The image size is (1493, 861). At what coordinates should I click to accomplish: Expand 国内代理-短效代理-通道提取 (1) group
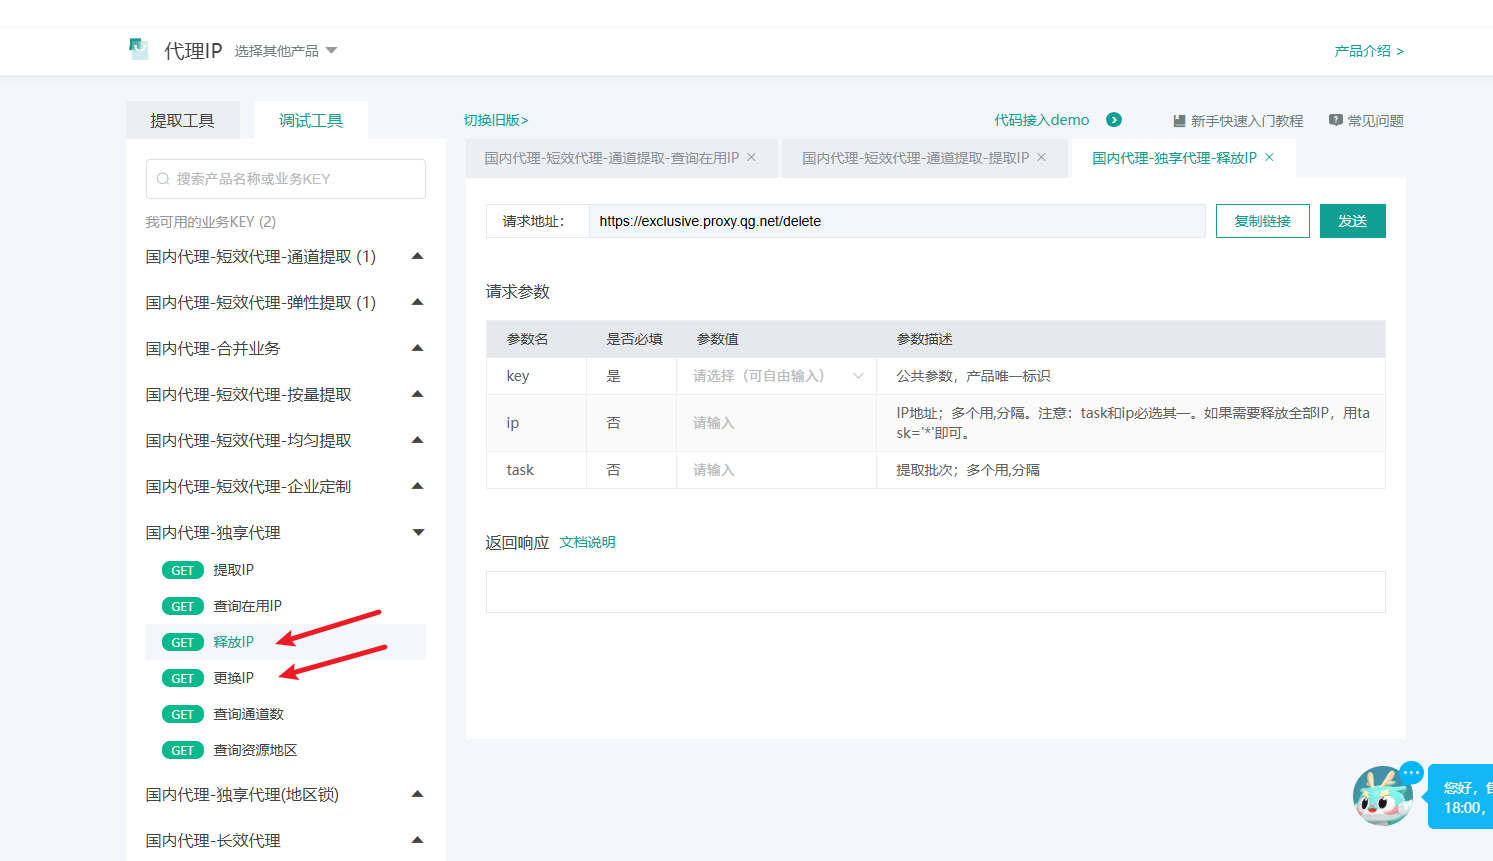click(x=418, y=257)
